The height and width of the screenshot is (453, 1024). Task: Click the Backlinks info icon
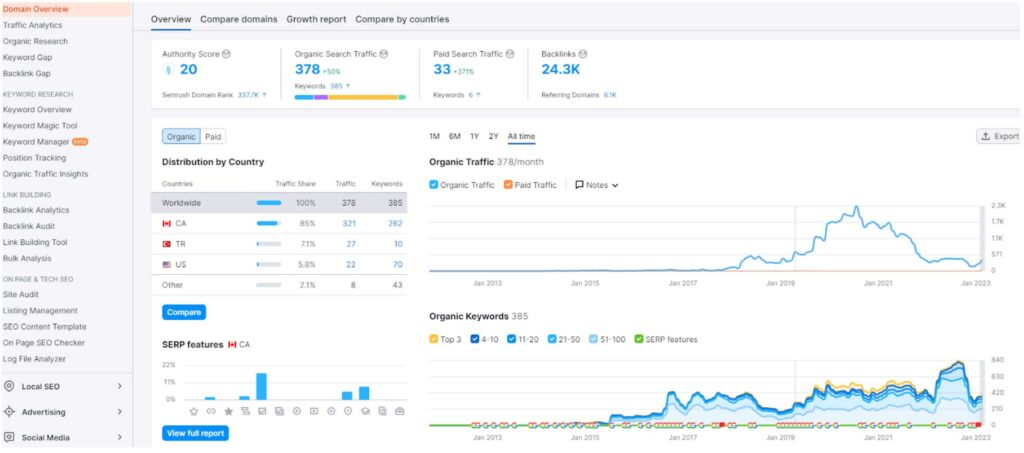[x=583, y=54]
